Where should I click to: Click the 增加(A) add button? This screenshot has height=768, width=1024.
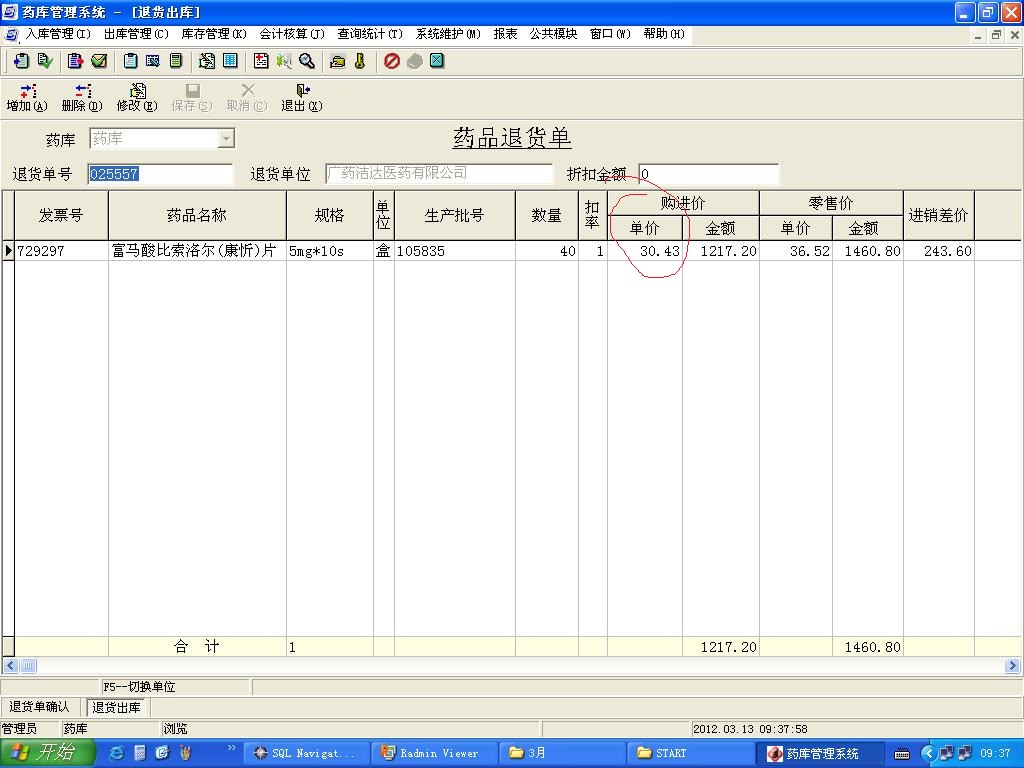(27, 98)
